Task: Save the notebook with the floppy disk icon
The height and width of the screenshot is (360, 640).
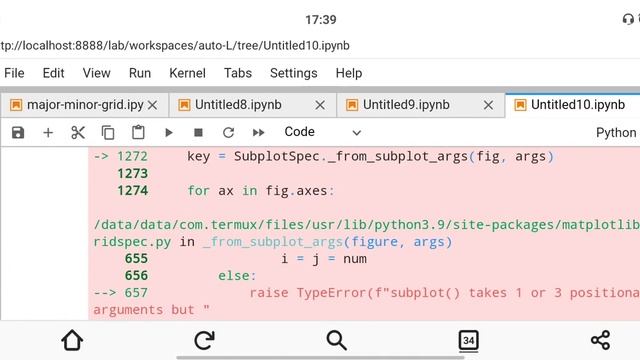Action: 18,133
